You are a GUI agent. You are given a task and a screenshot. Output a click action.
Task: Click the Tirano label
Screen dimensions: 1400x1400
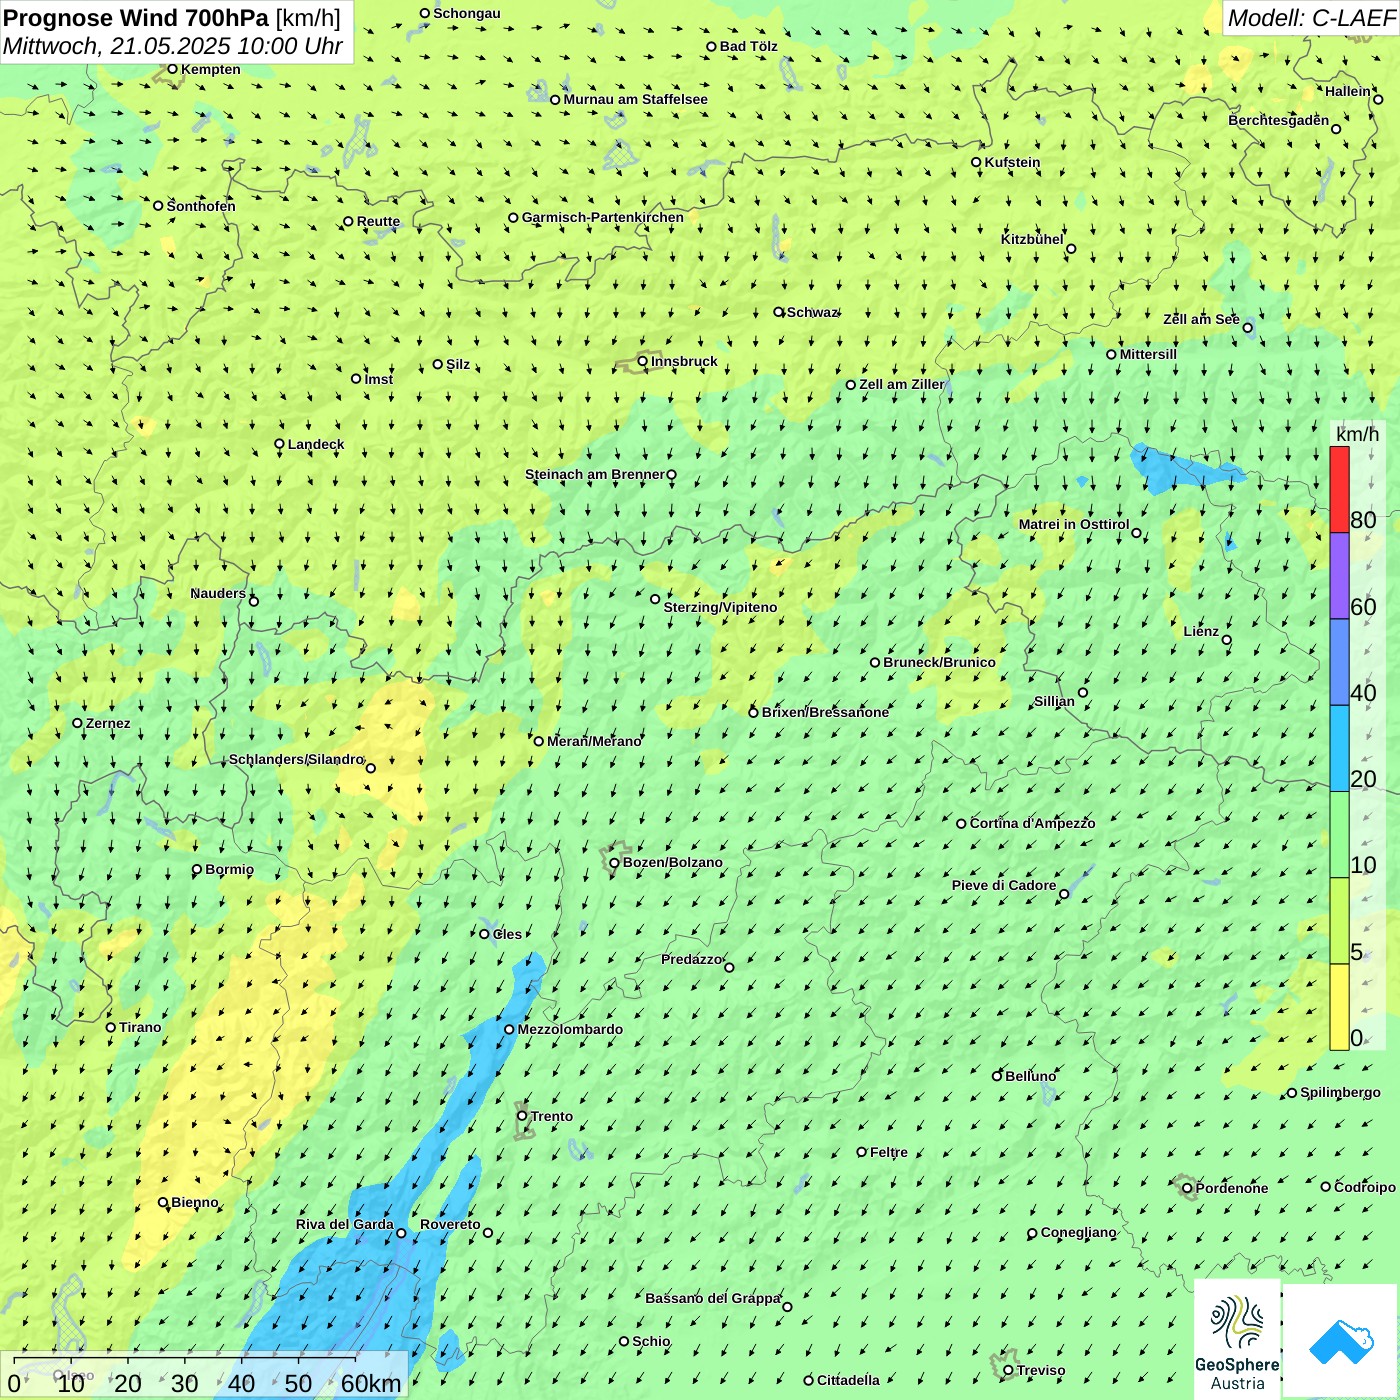140,1027
